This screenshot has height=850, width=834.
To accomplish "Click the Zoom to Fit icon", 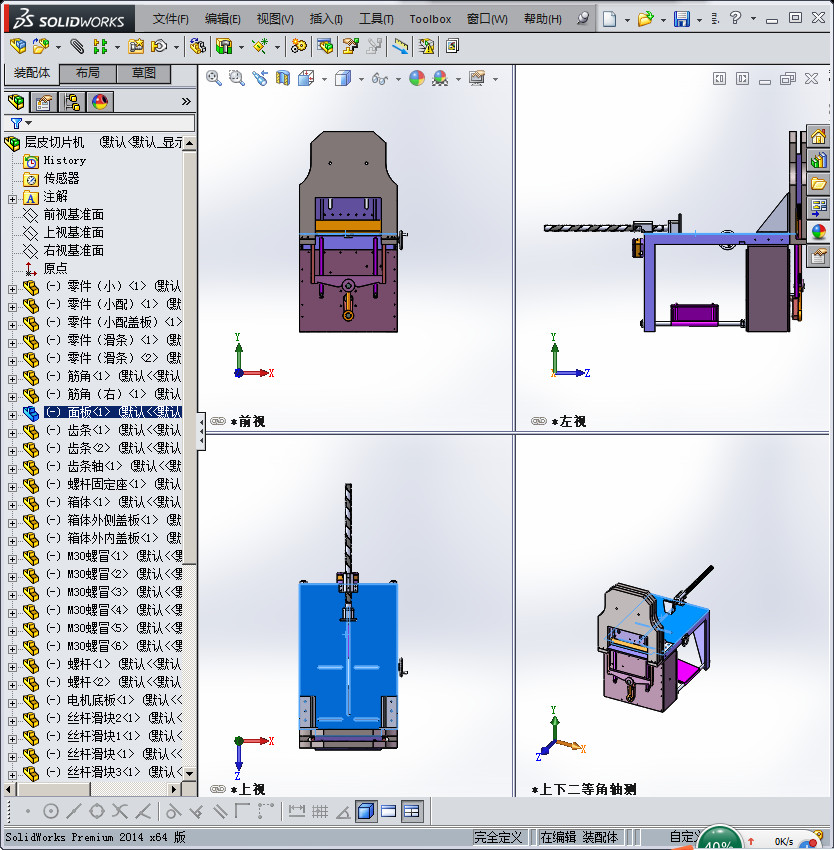I will 214,78.
